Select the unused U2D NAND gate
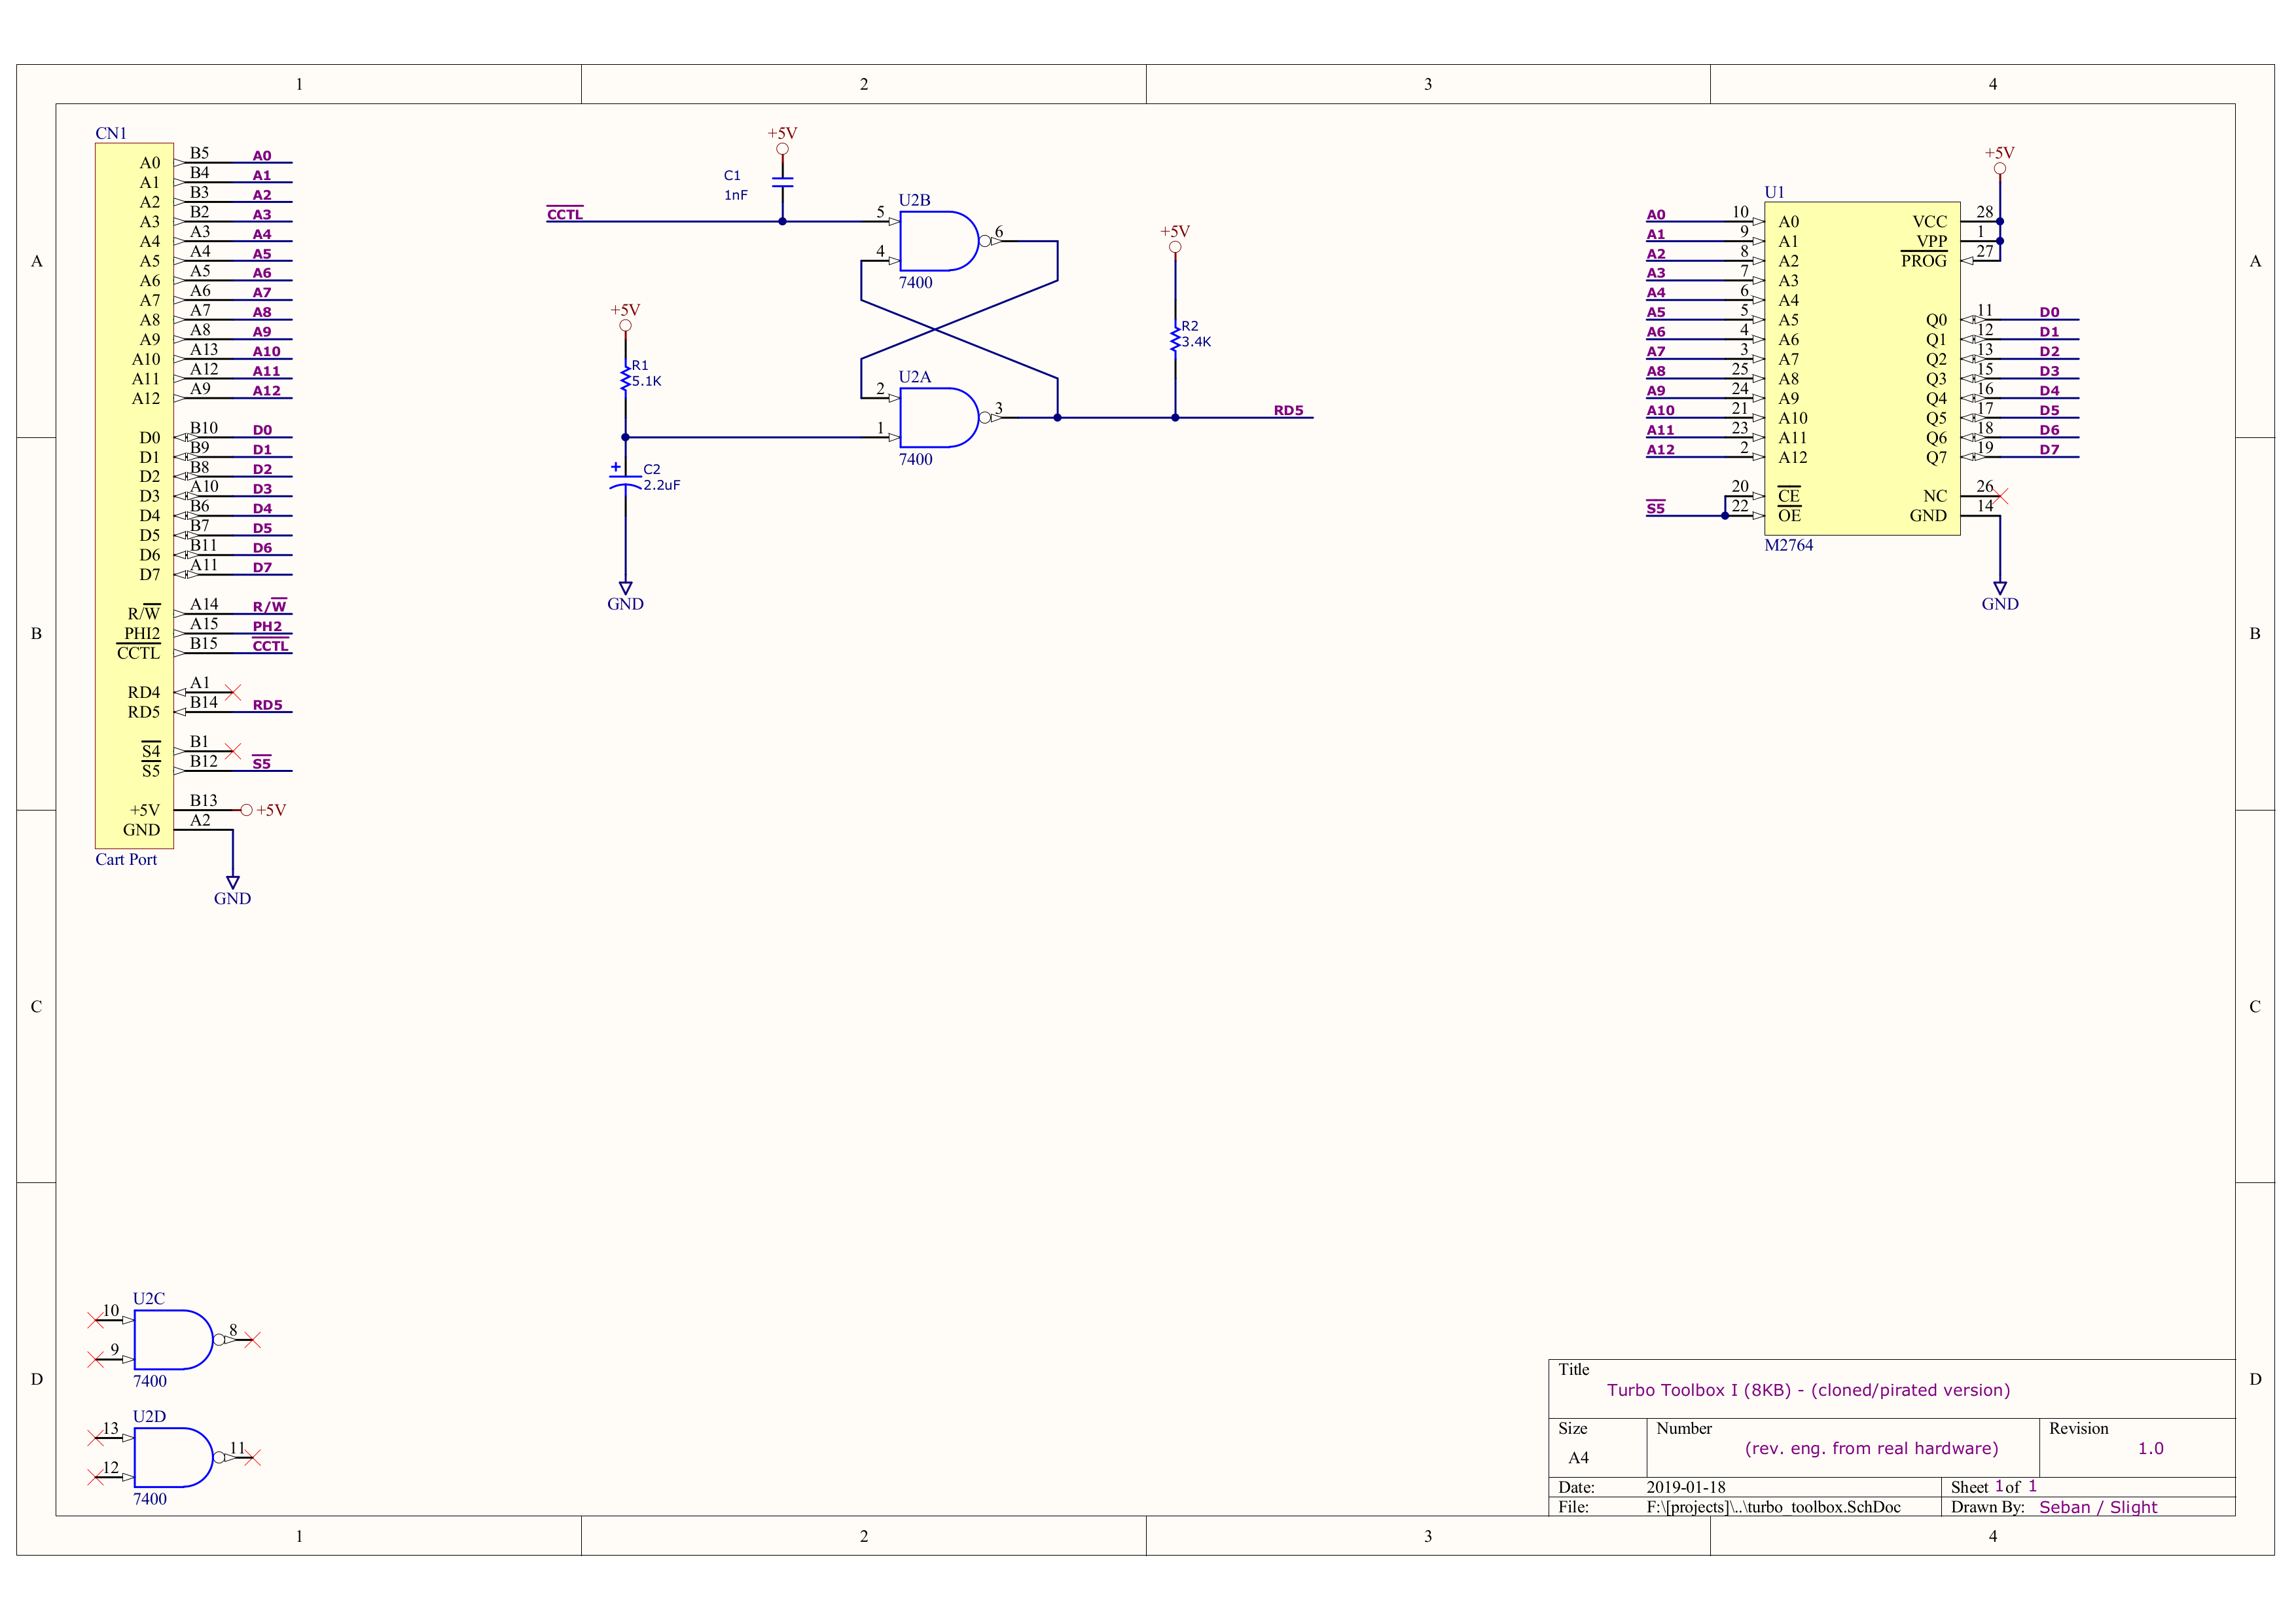Image resolution: width=2296 pixels, height=1623 pixels. pos(170,1458)
